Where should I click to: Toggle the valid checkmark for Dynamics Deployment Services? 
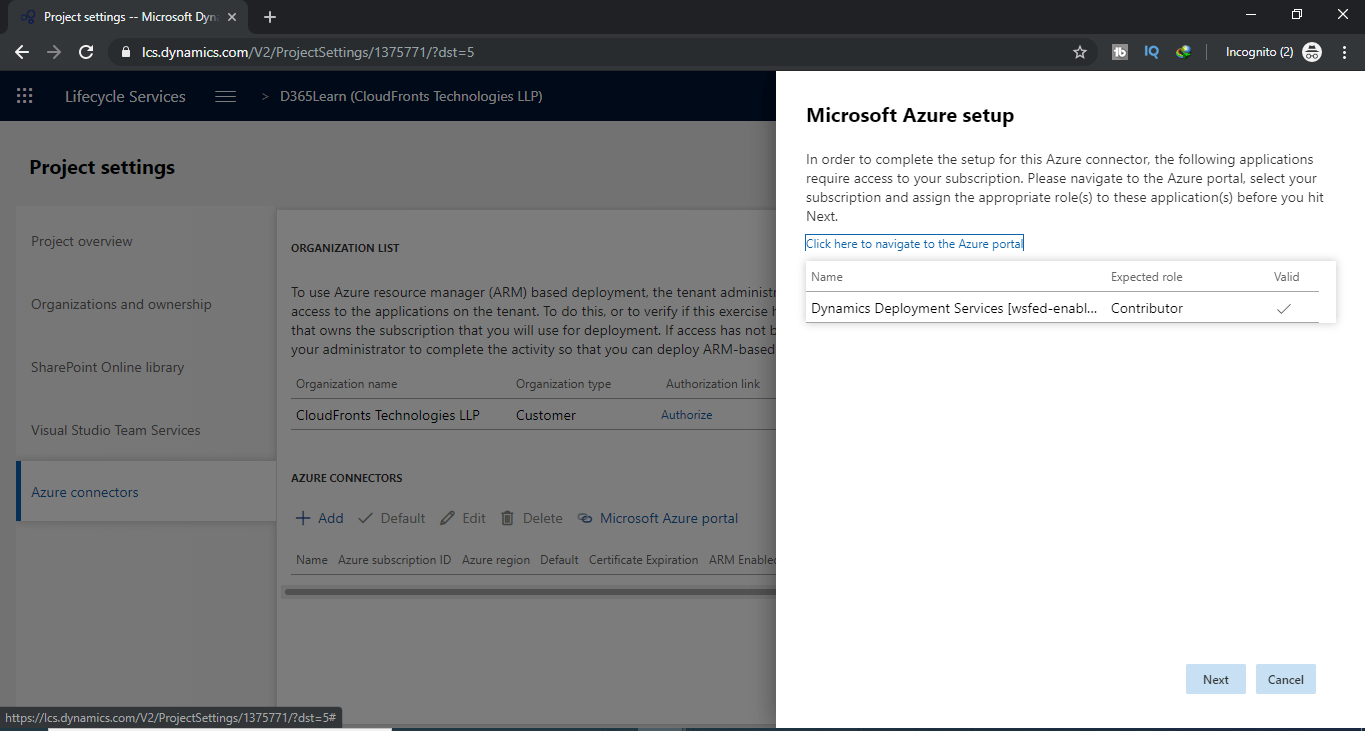(1284, 308)
